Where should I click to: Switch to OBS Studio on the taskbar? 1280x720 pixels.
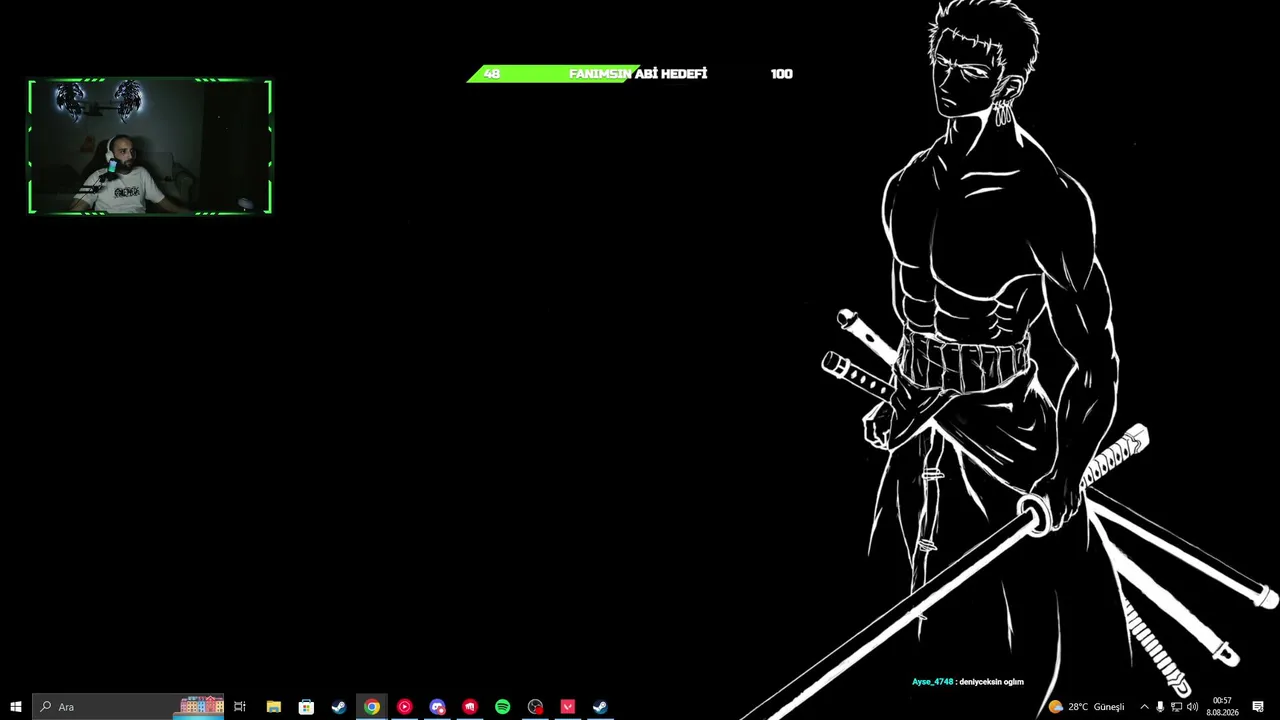pyautogui.click(x=535, y=707)
